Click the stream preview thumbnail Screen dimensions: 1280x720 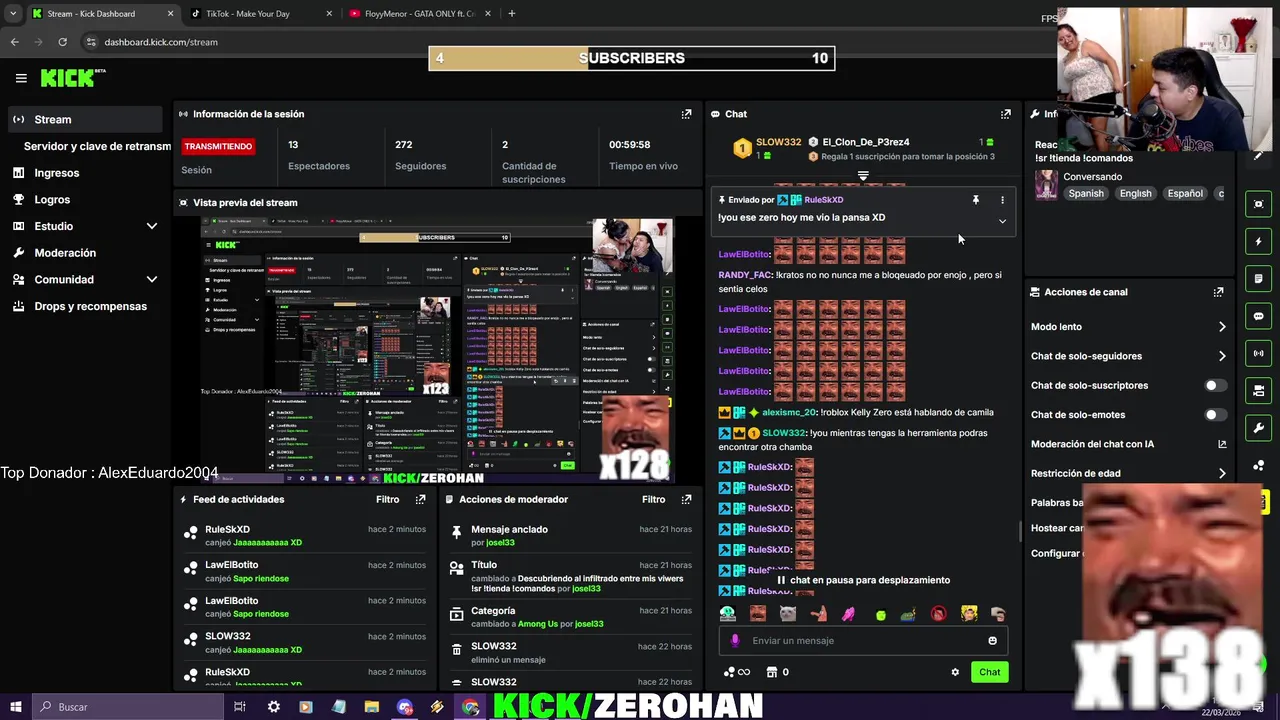(437, 350)
